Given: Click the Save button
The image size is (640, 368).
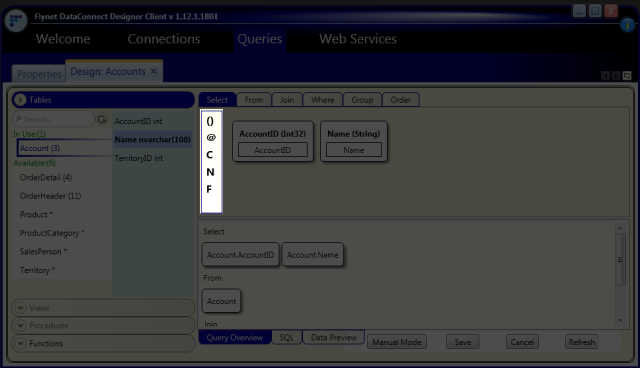Looking at the screenshot, I should click(x=462, y=342).
